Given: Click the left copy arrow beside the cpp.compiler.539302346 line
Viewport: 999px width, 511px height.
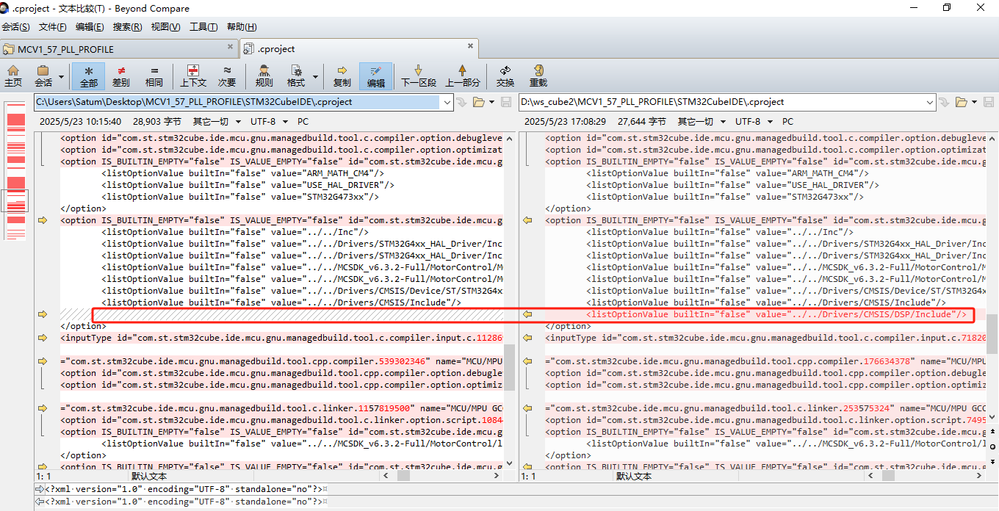Looking at the screenshot, I should 43,361.
